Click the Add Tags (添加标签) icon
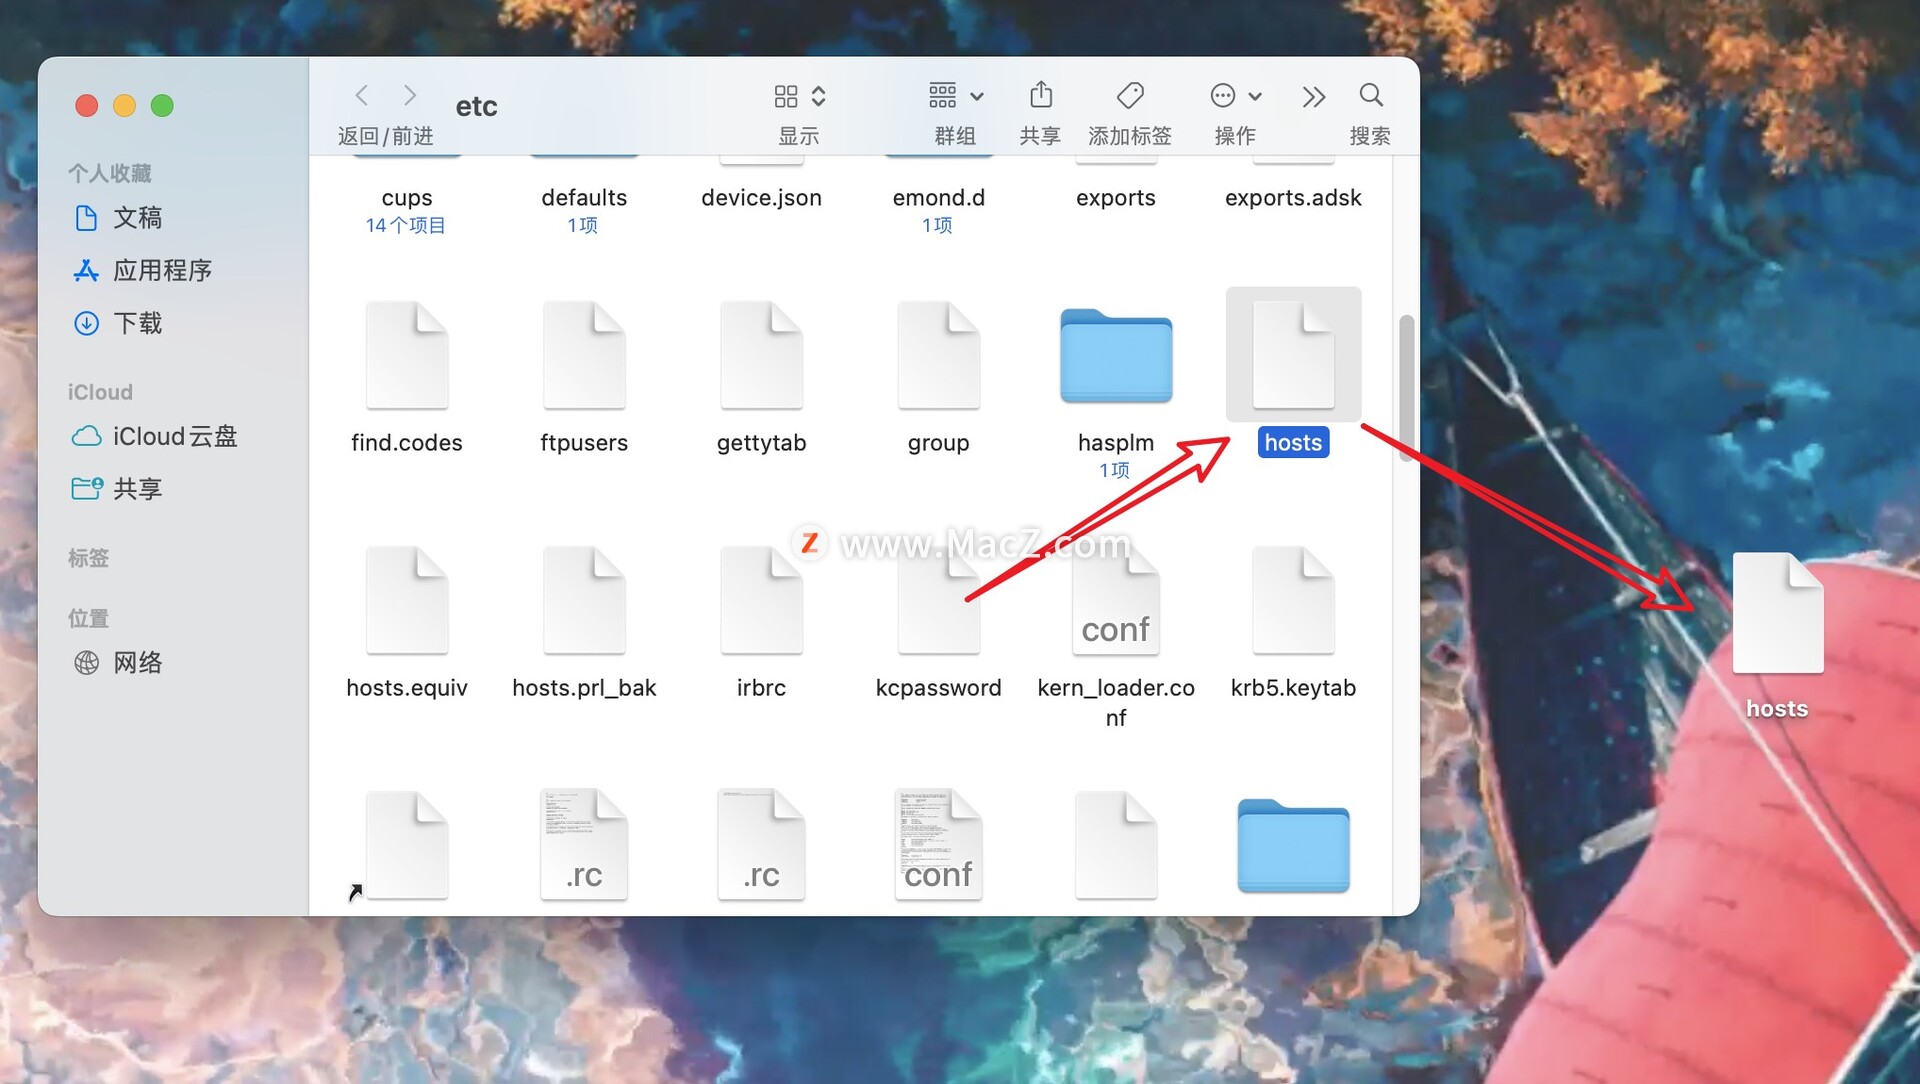The height and width of the screenshot is (1084, 1920). pyautogui.click(x=1129, y=95)
